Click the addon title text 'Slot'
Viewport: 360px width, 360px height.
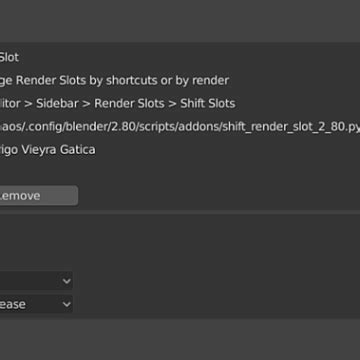pyautogui.click(x=9, y=57)
